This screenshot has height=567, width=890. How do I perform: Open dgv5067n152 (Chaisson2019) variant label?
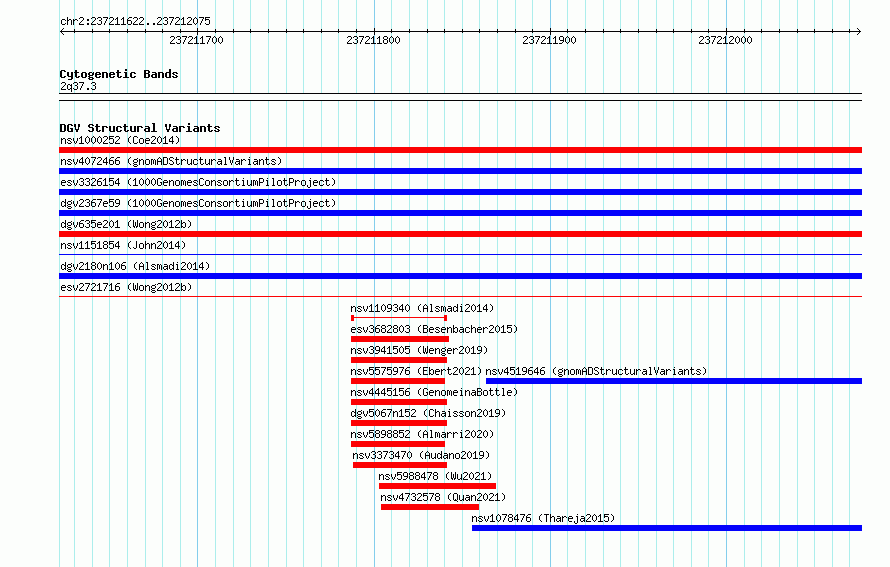[x=428, y=413]
